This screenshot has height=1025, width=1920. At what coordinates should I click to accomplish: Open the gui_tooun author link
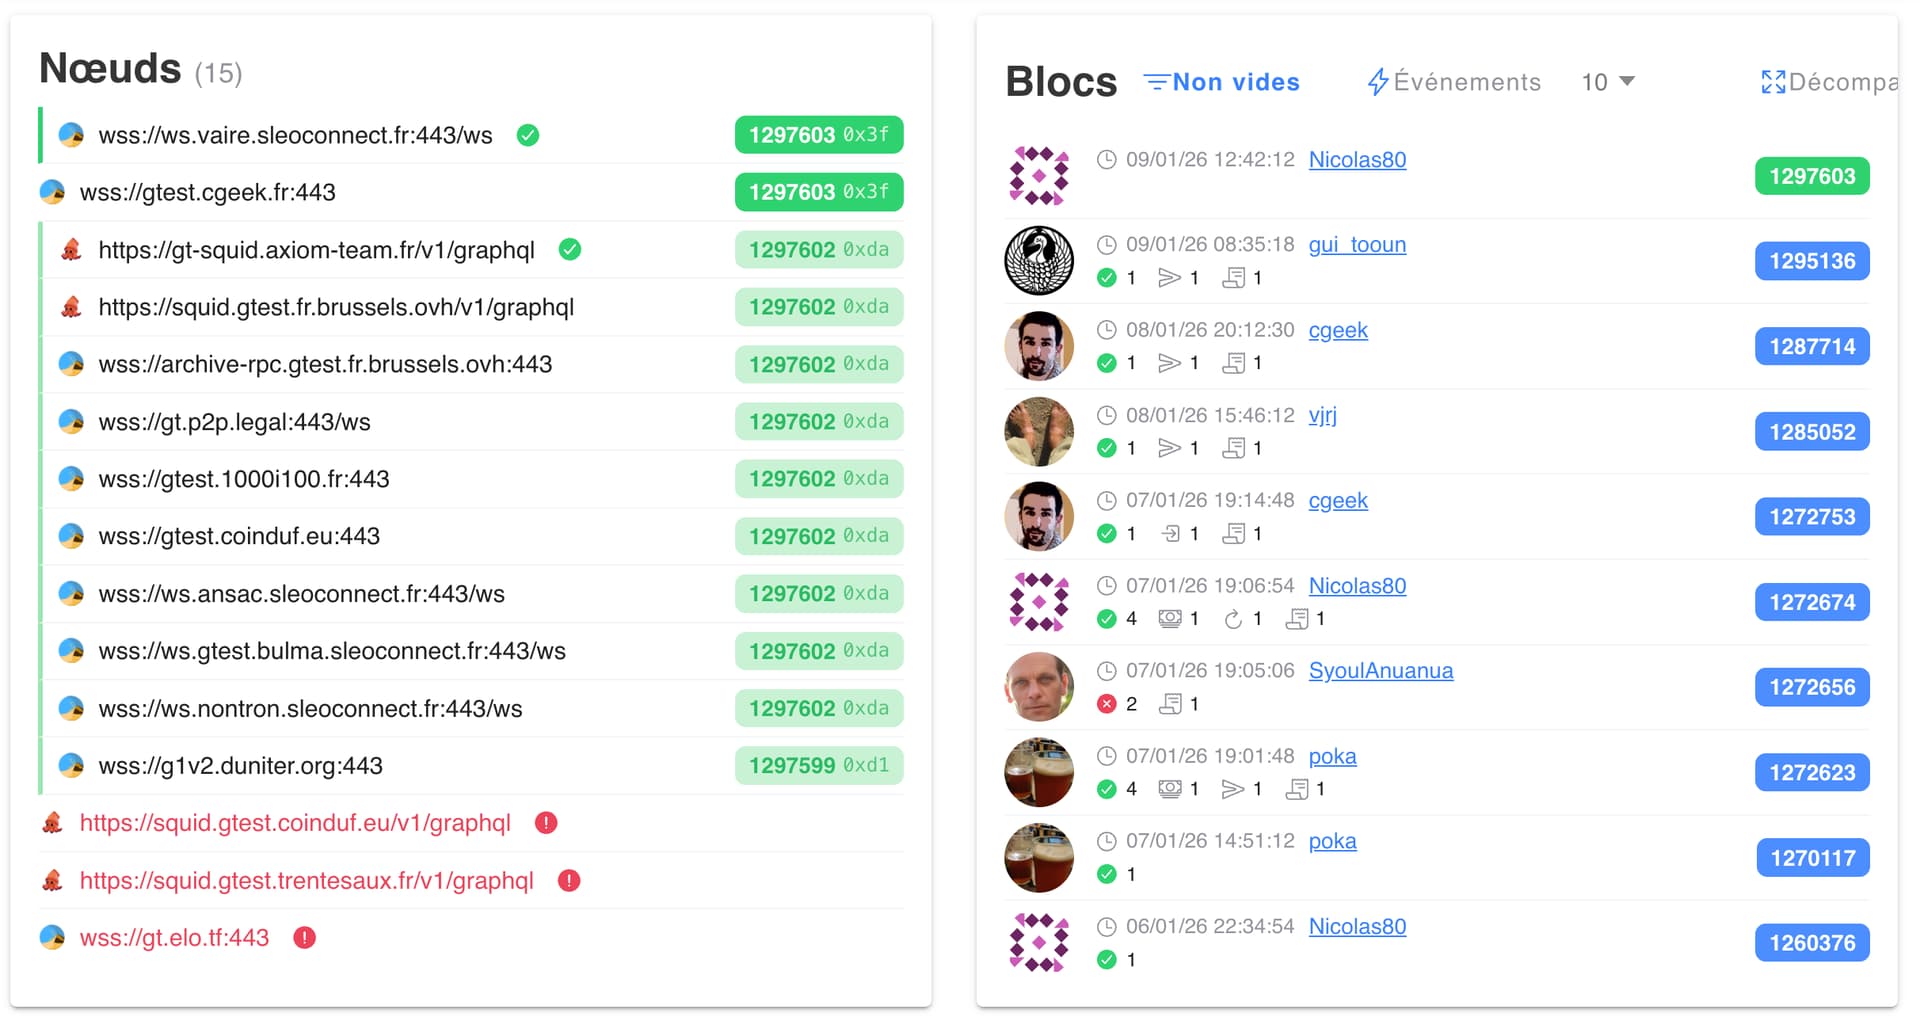1357,245
